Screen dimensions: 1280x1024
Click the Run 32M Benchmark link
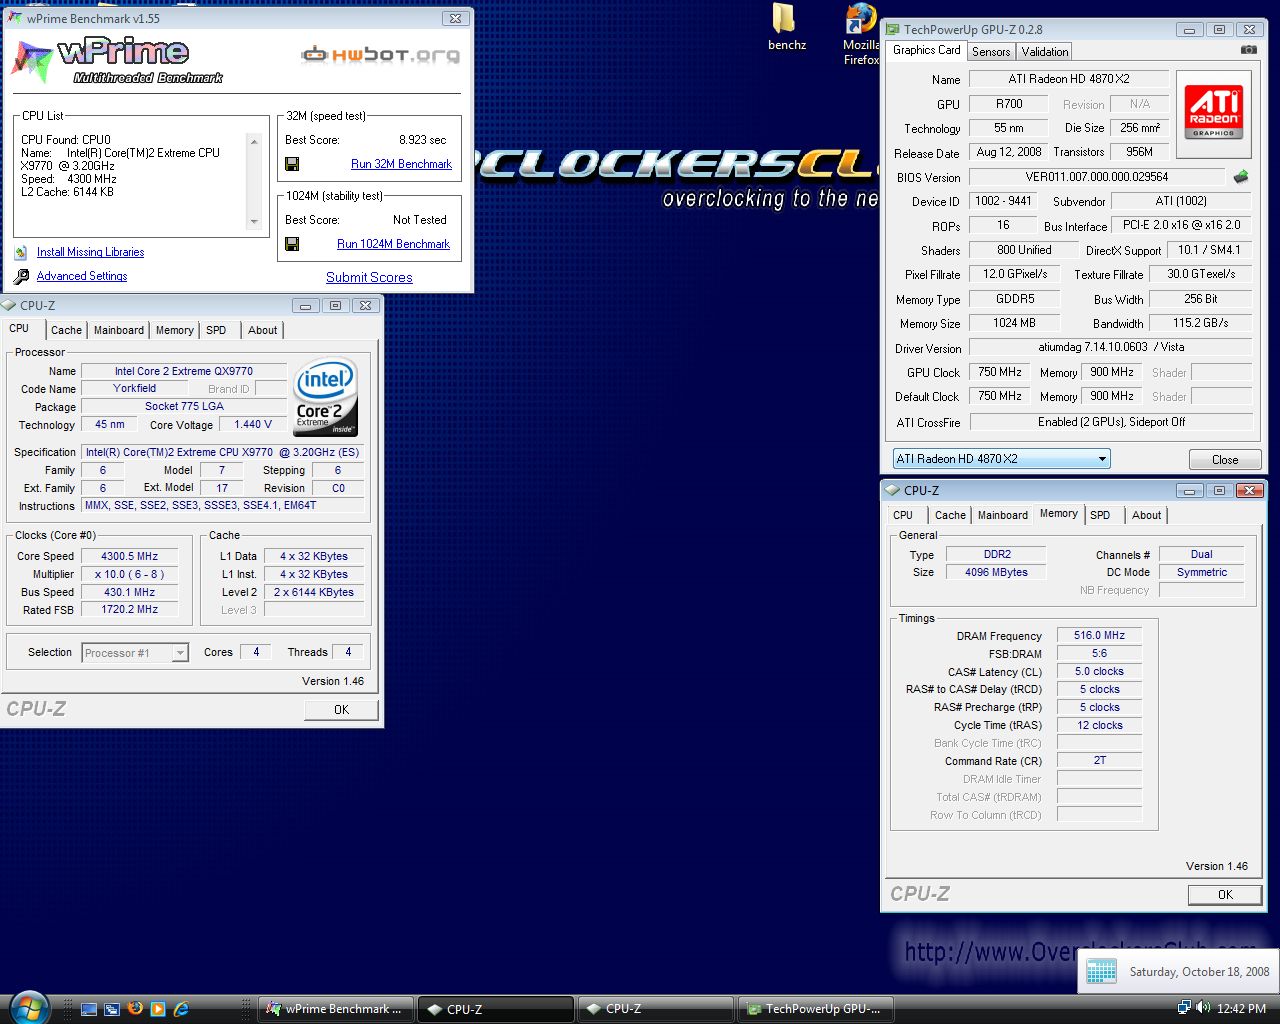point(401,164)
